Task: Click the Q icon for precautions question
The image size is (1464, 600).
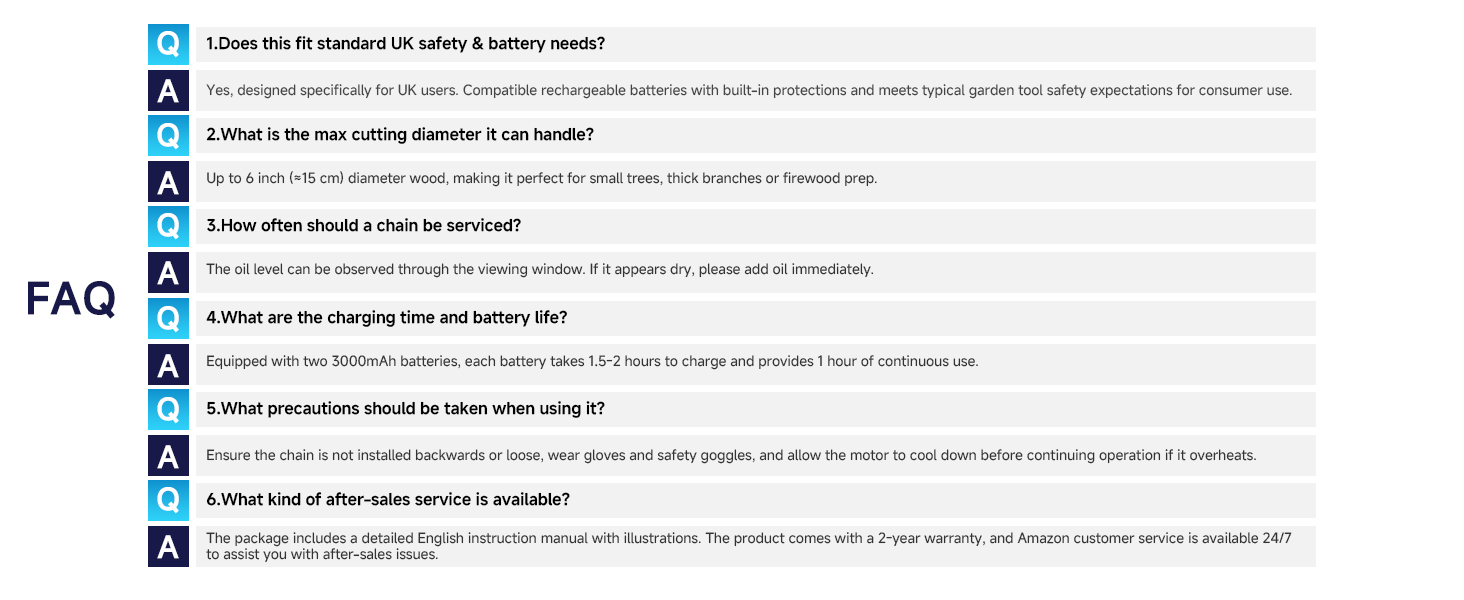Action: [168, 409]
